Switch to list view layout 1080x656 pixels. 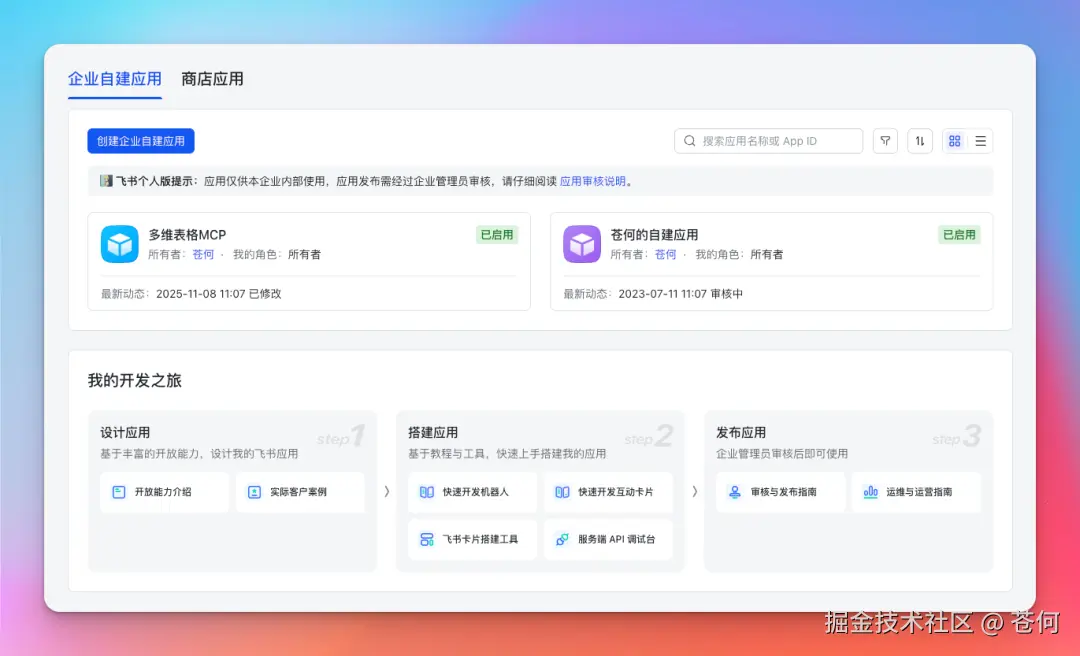point(981,141)
